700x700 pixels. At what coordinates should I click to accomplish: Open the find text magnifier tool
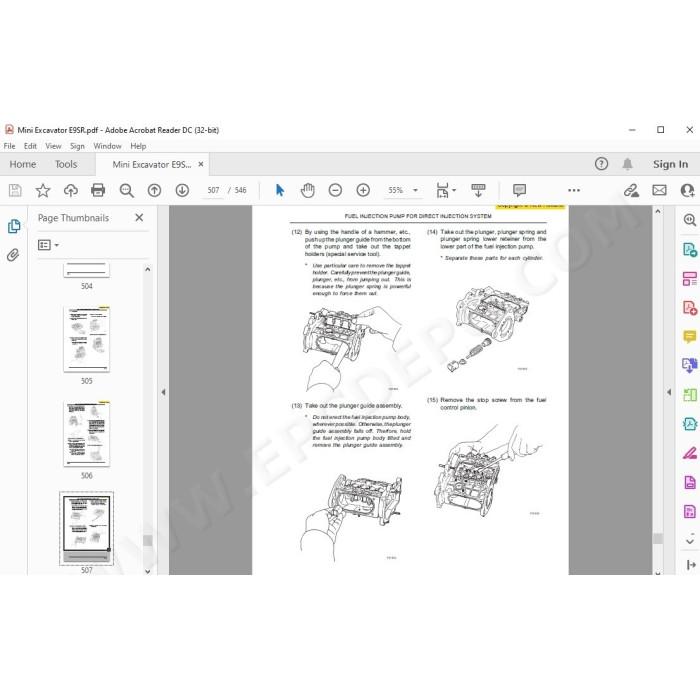(127, 191)
